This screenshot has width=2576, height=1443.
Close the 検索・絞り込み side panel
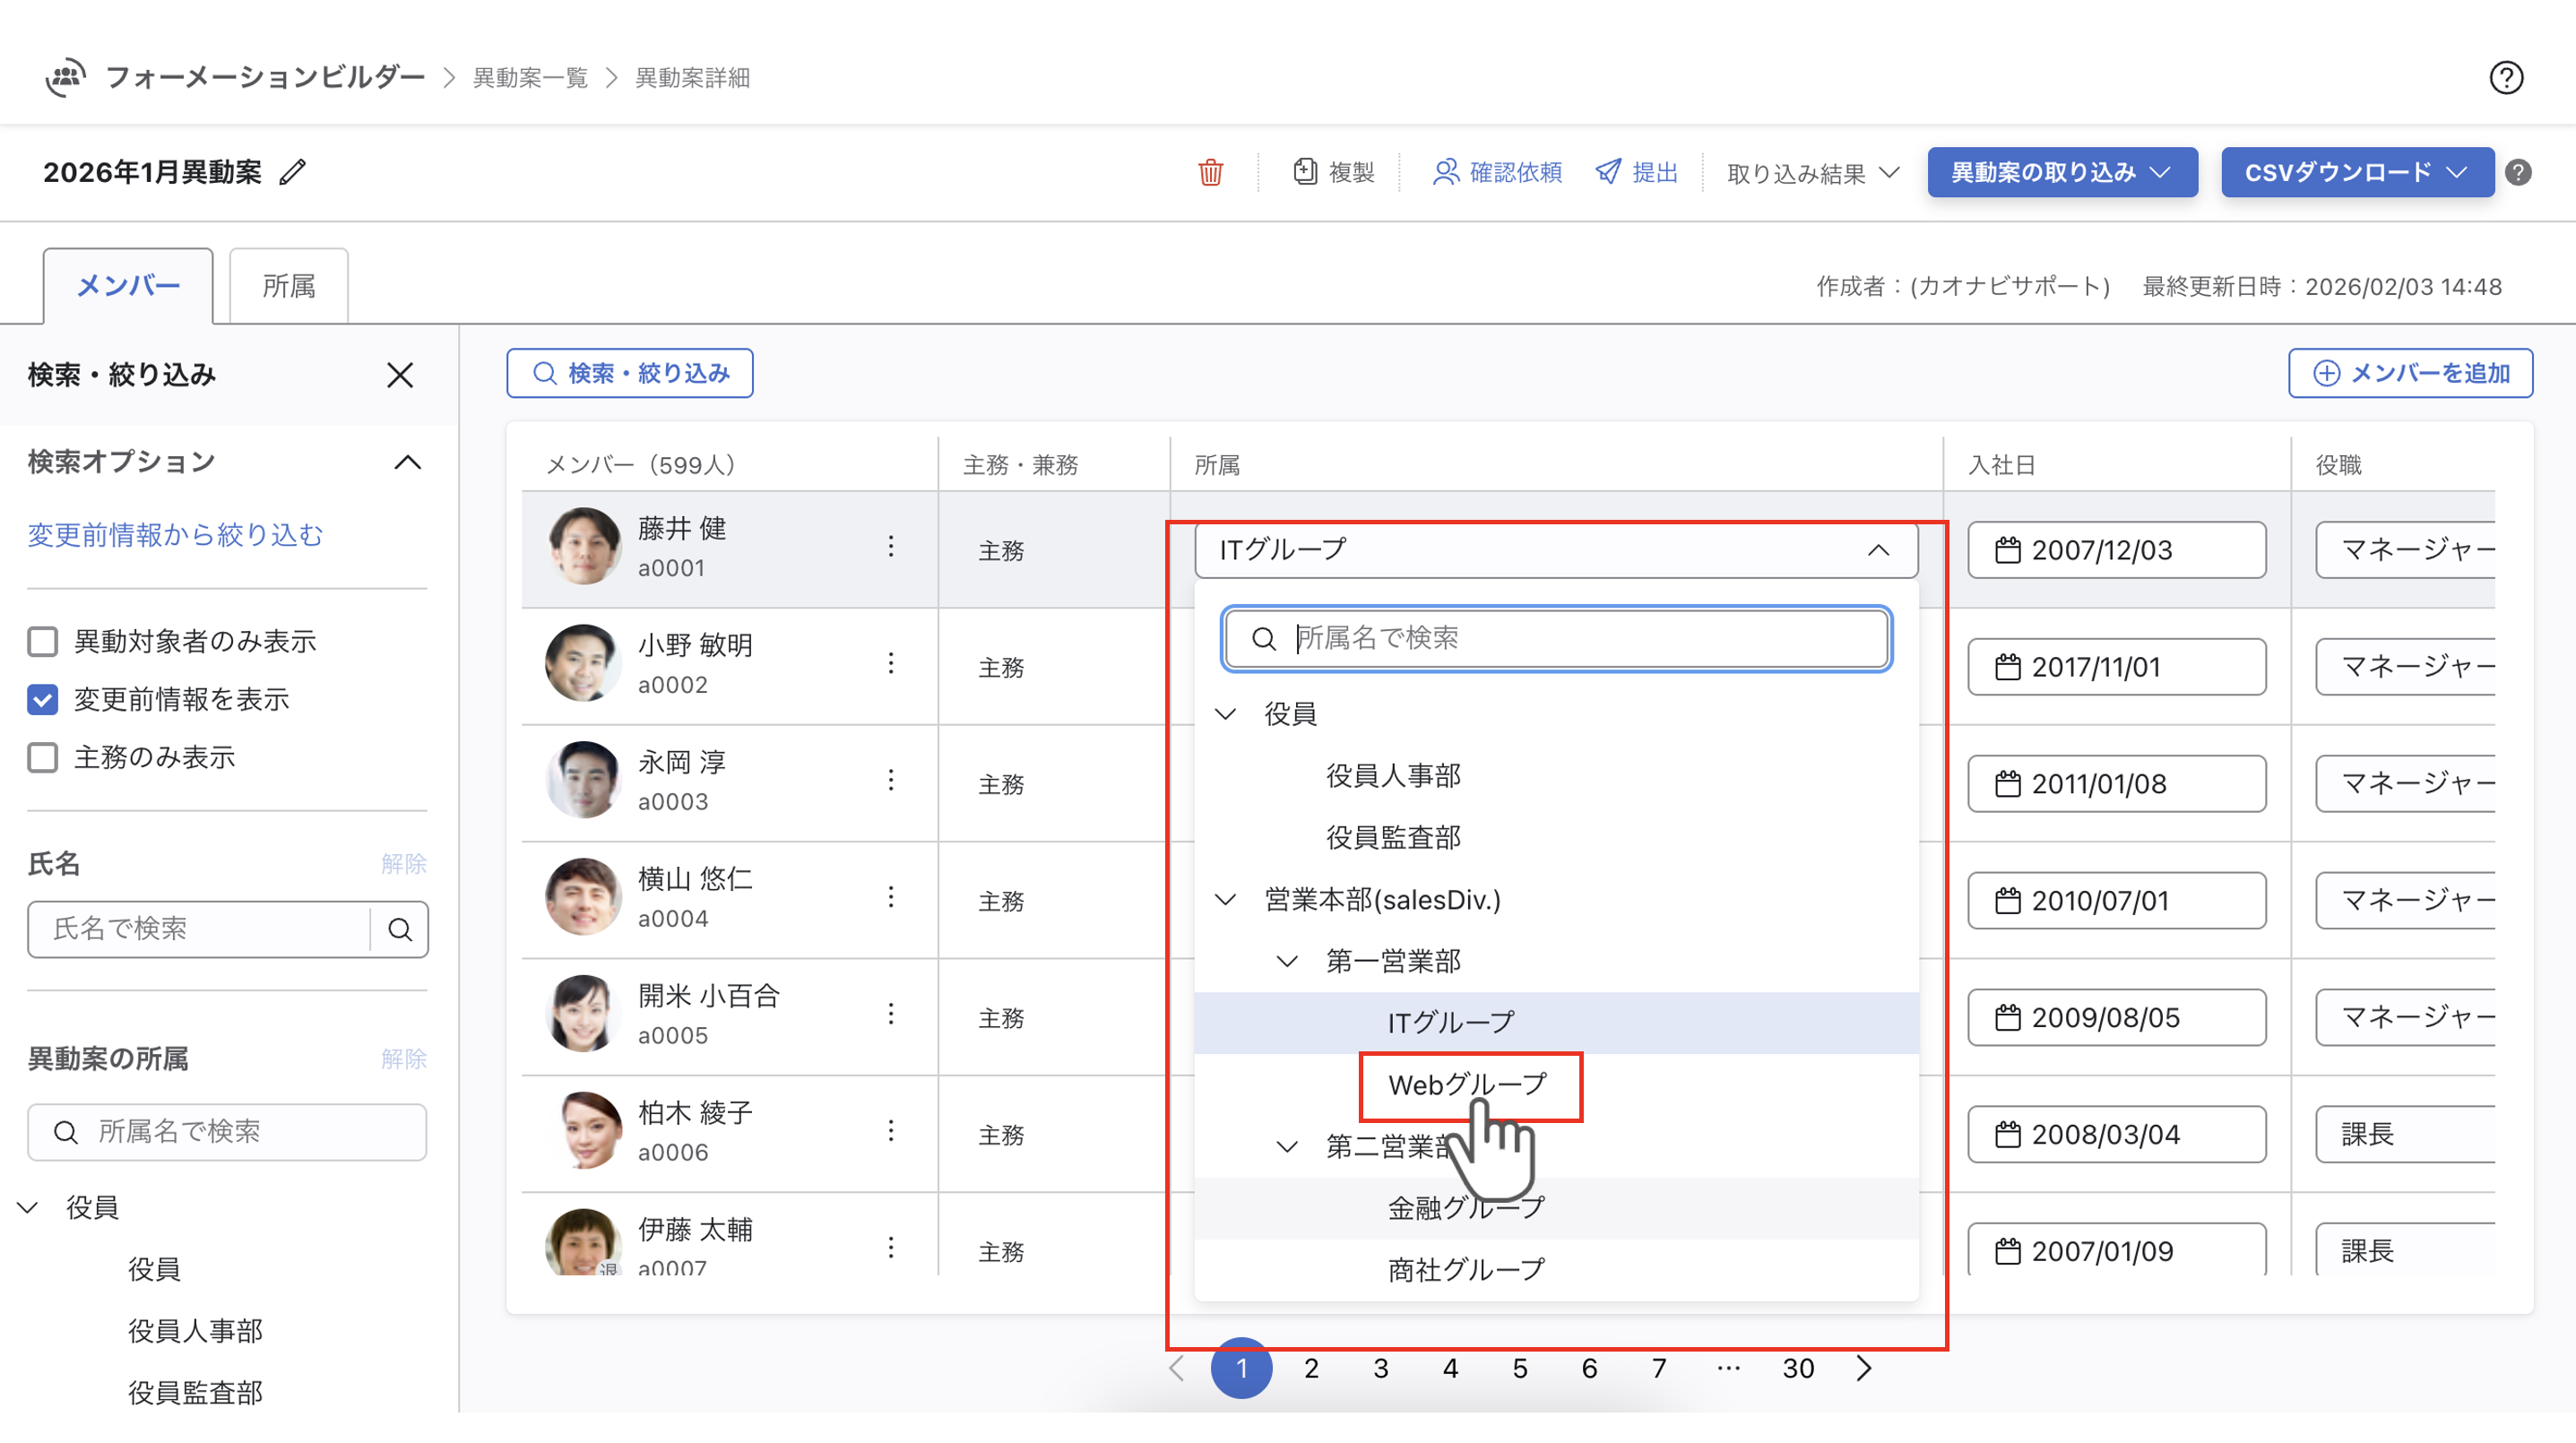coord(400,375)
